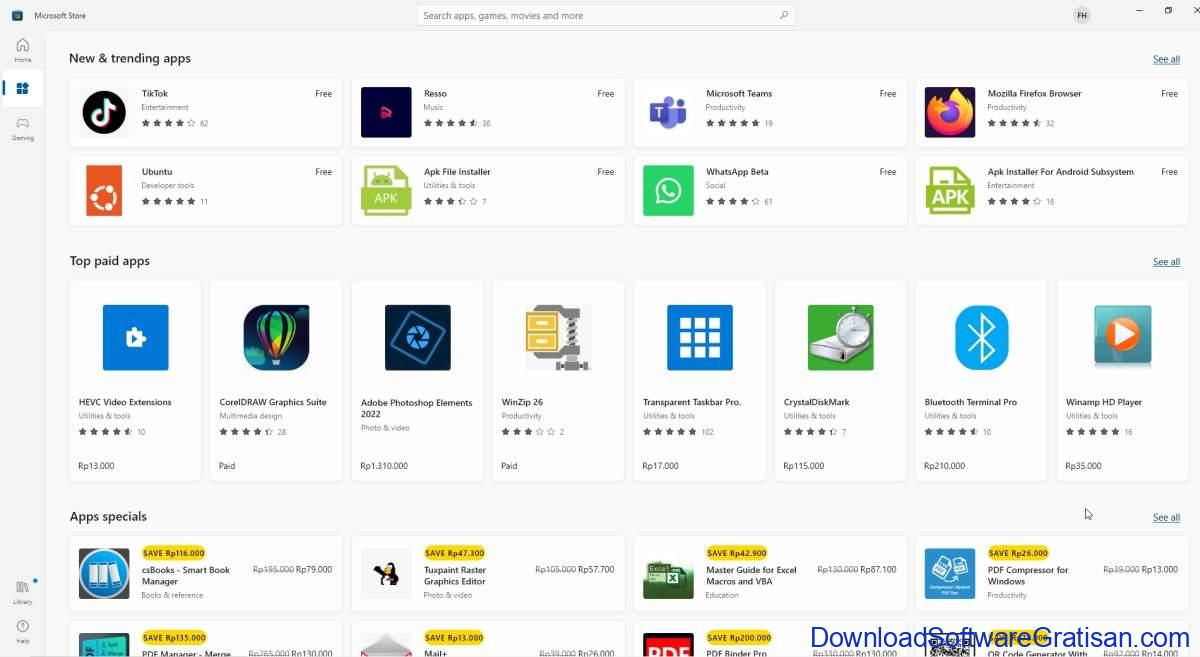The height and width of the screenshot is (657, 1200).
Task: Select the CrystalDiskMark icon
Action: pyautogui.click(x=841, y=338)
